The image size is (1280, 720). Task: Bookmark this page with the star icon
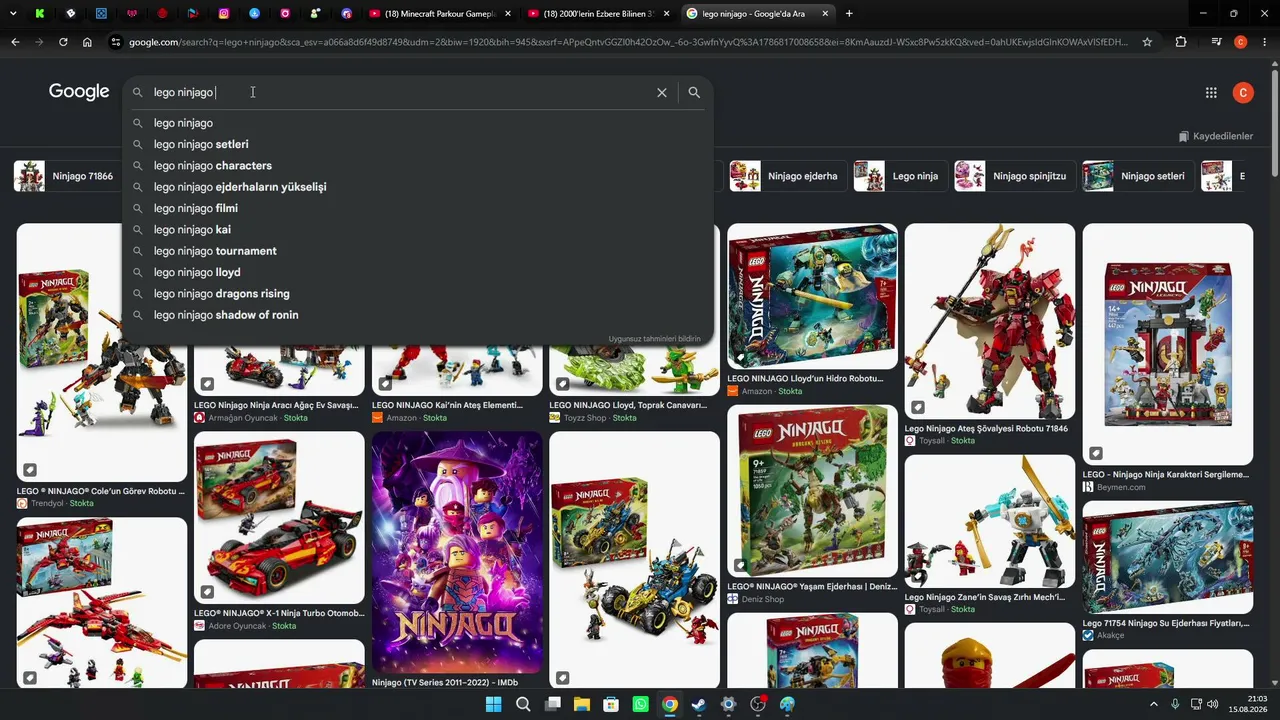tap(1147, 42)
